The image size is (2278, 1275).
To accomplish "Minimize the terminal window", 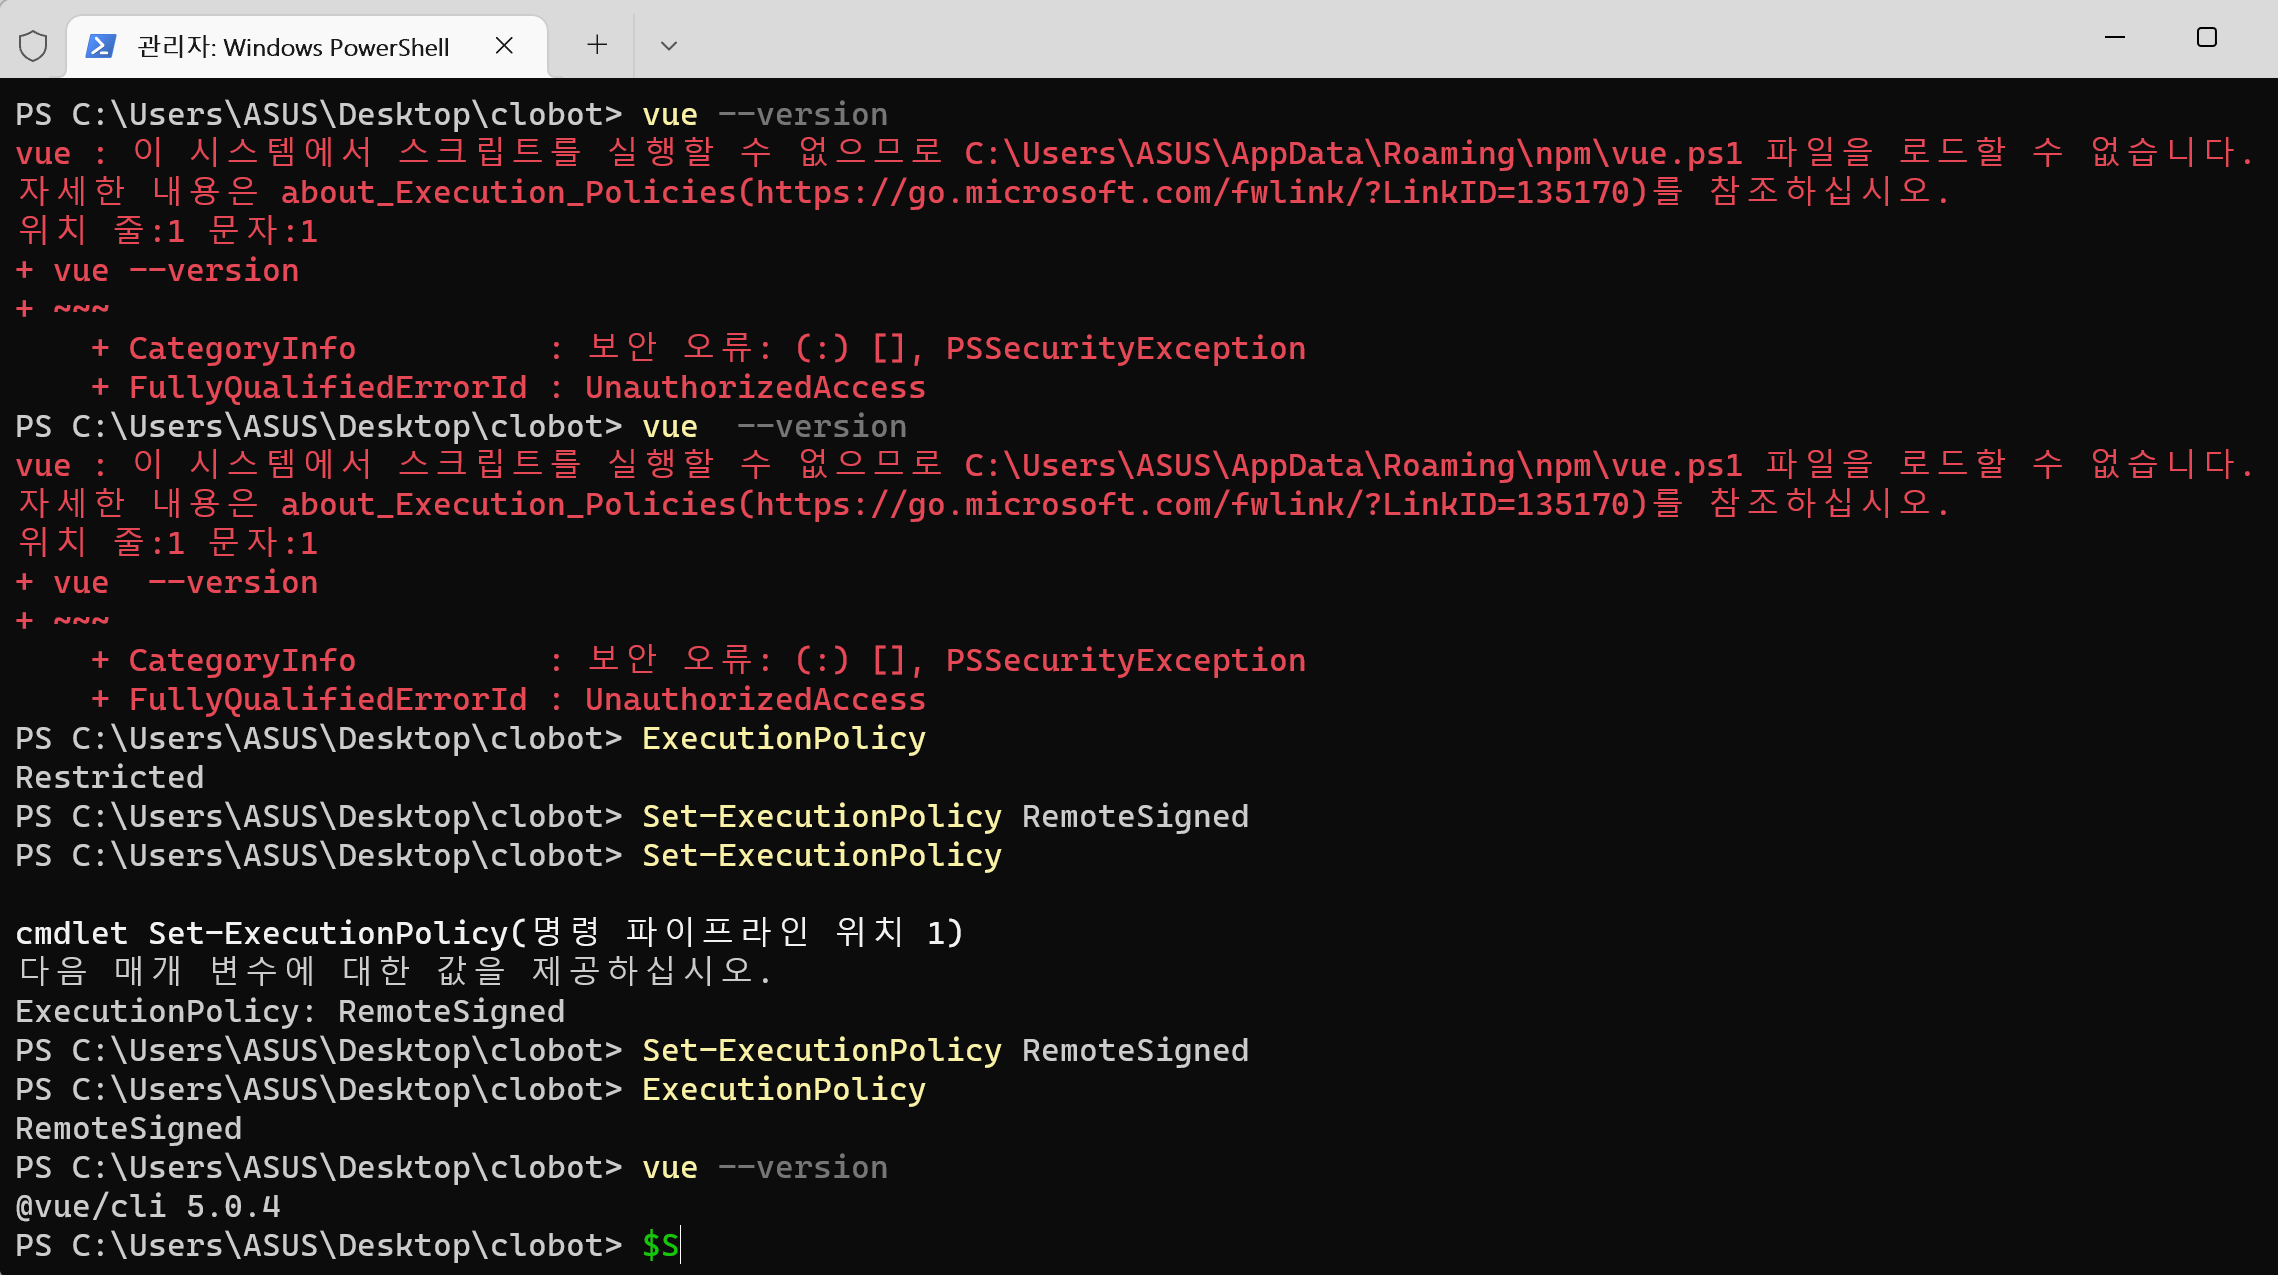I will (2115, 38).
